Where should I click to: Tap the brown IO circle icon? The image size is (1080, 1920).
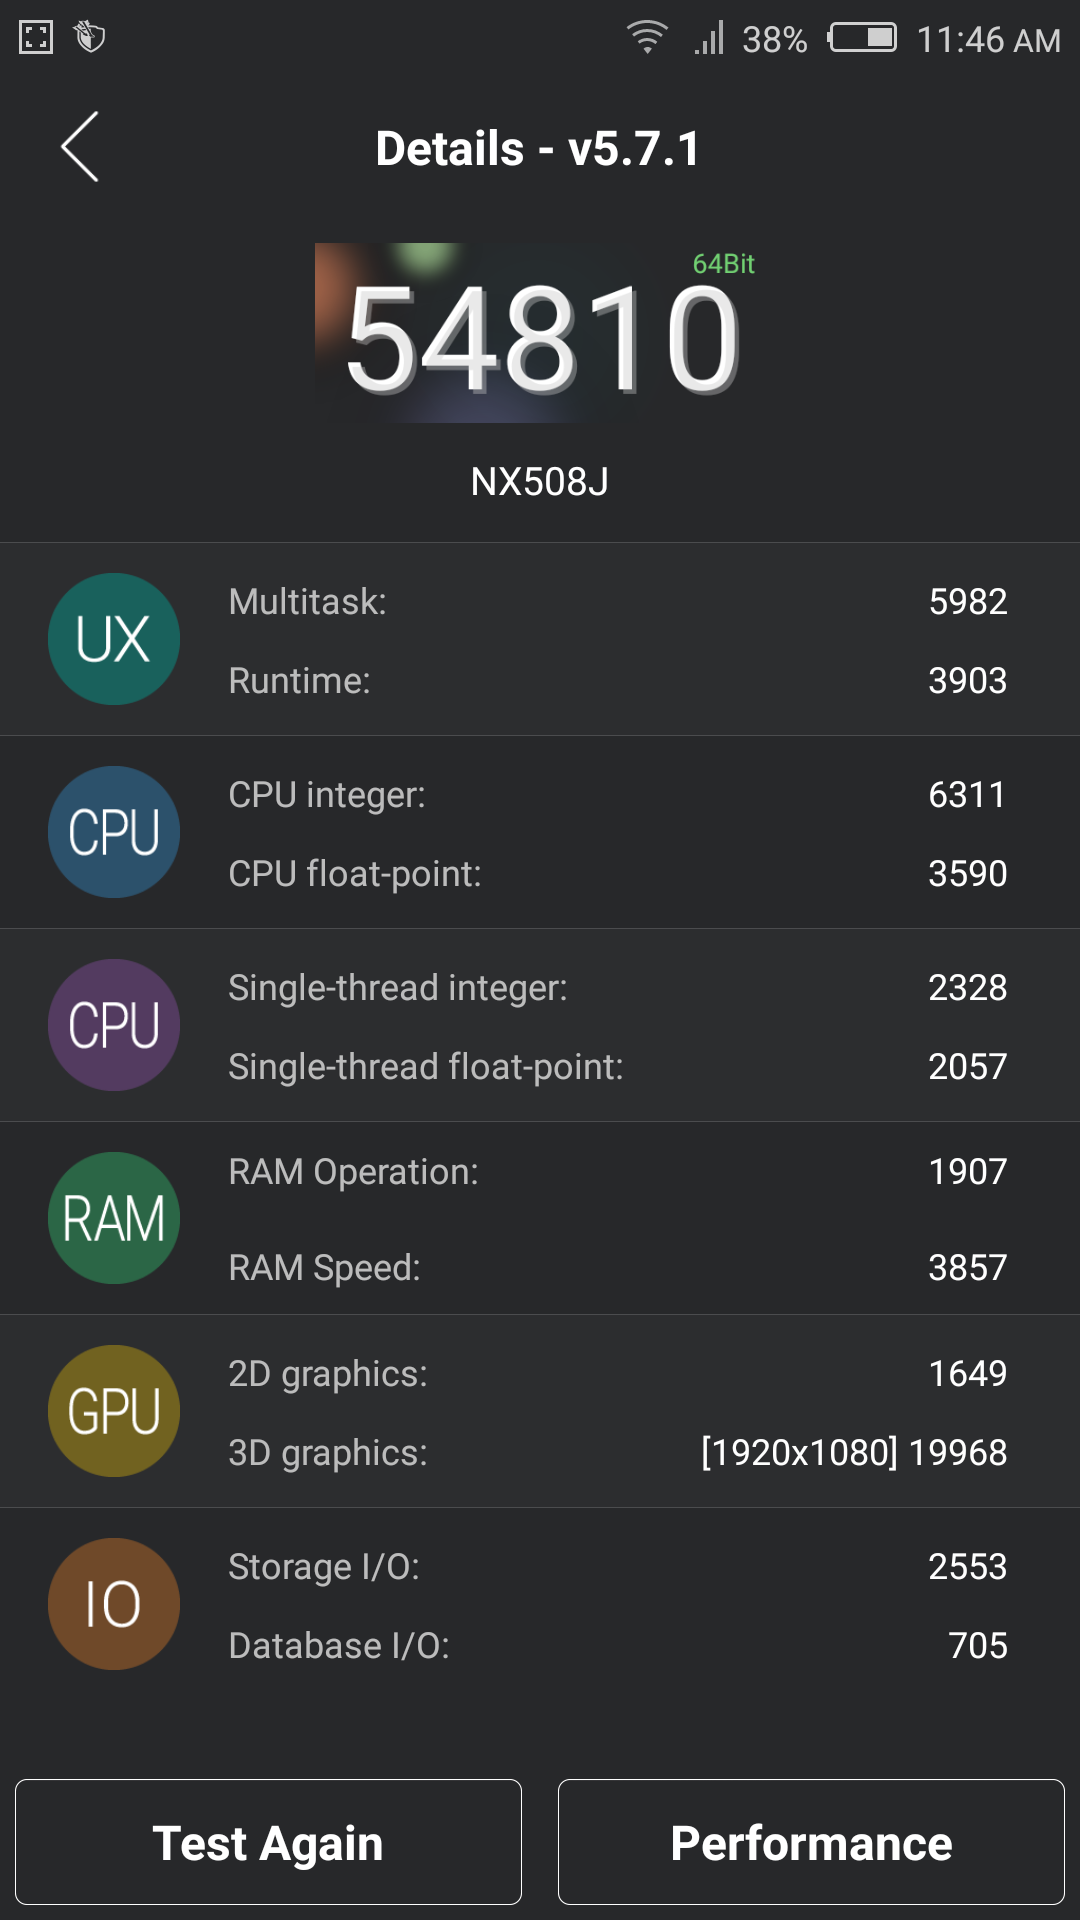point(114,1604)
